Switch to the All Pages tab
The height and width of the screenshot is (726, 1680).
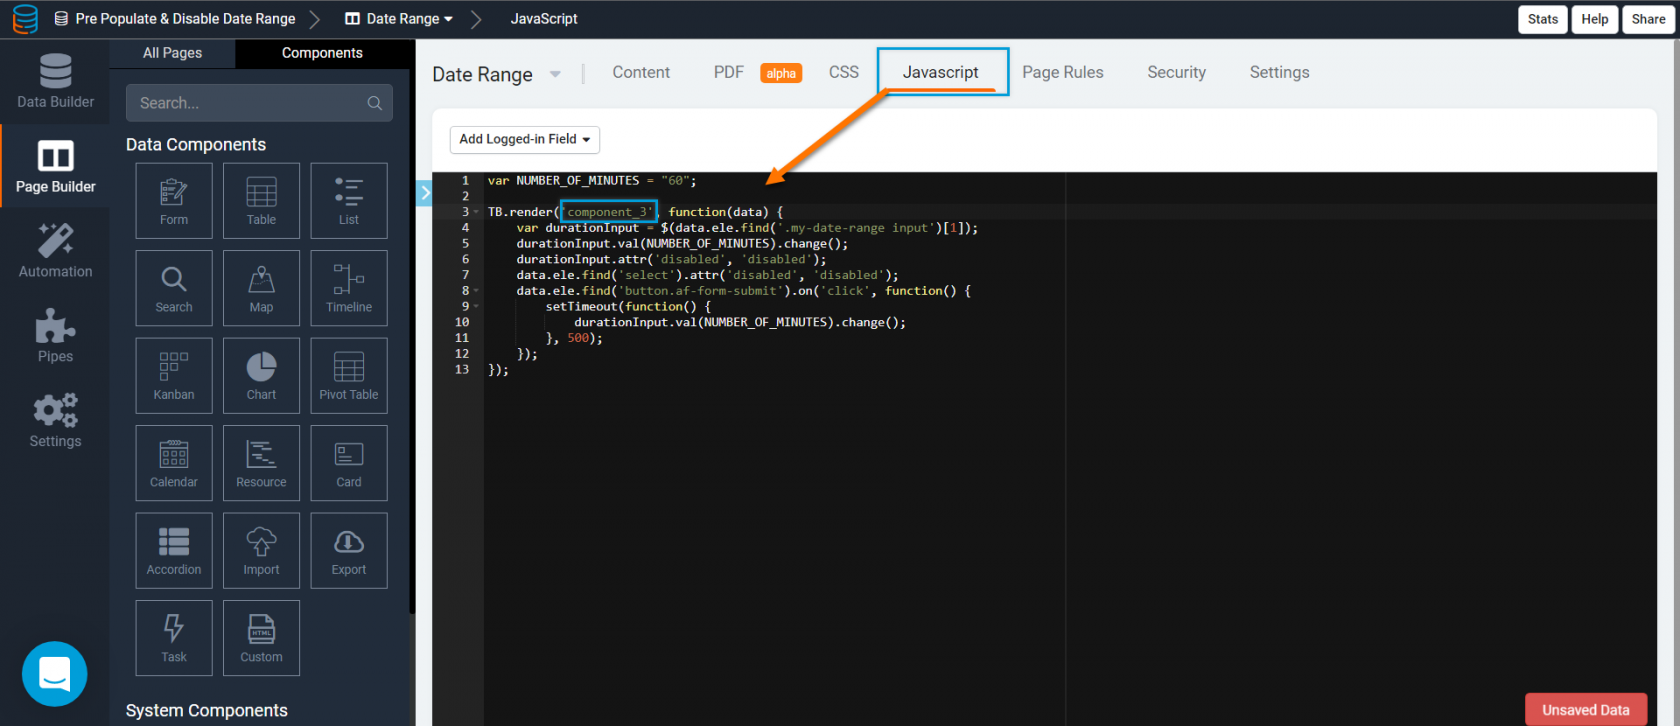[172, 53]
